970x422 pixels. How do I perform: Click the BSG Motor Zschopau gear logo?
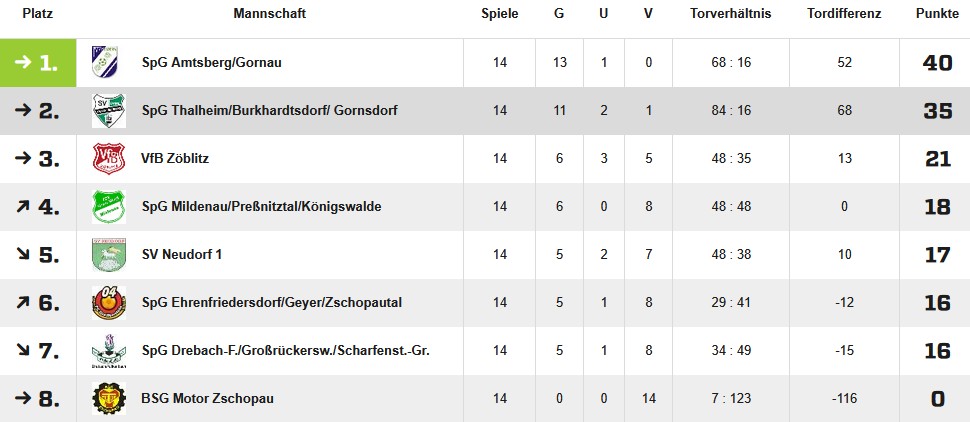point(109,398)
